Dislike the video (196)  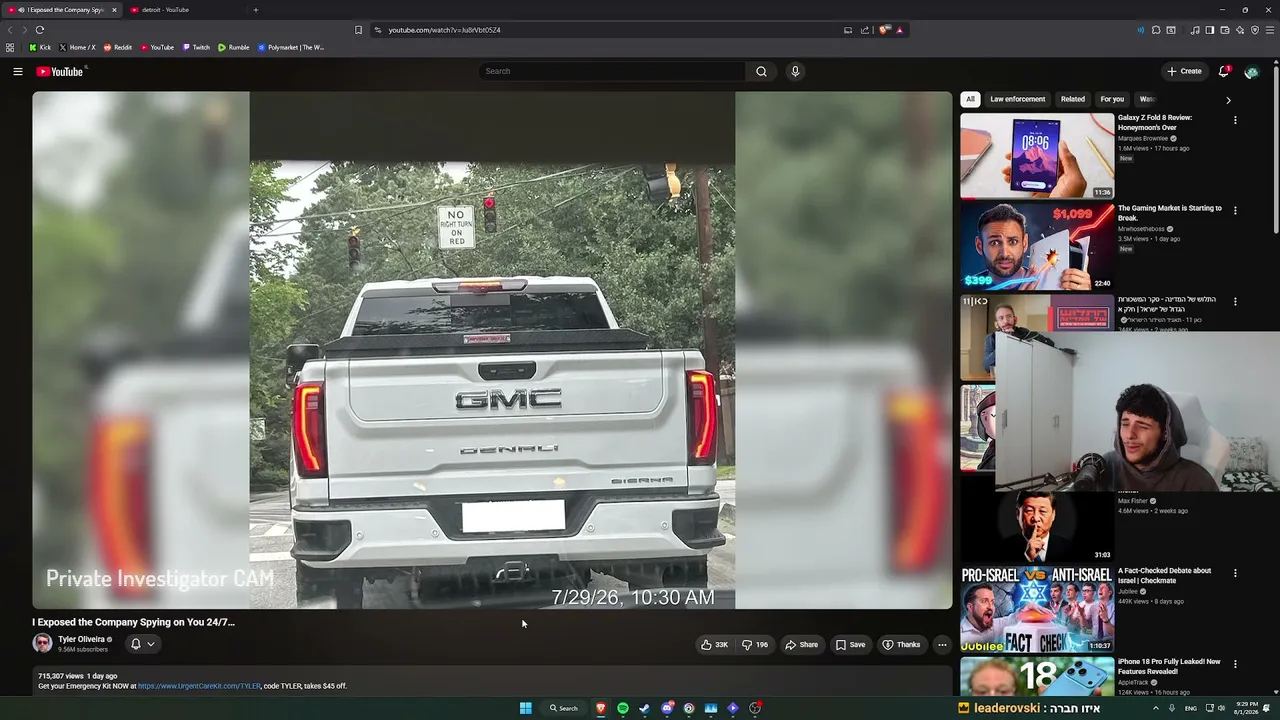755,645
